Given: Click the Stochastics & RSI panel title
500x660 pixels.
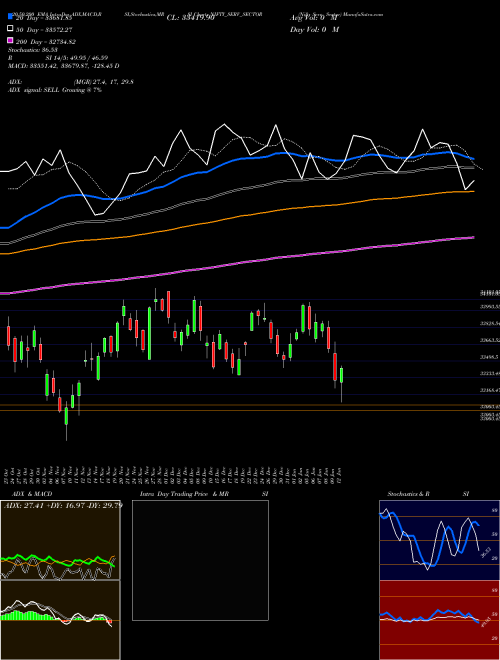Looking at the screenshot, I should 428,494.
